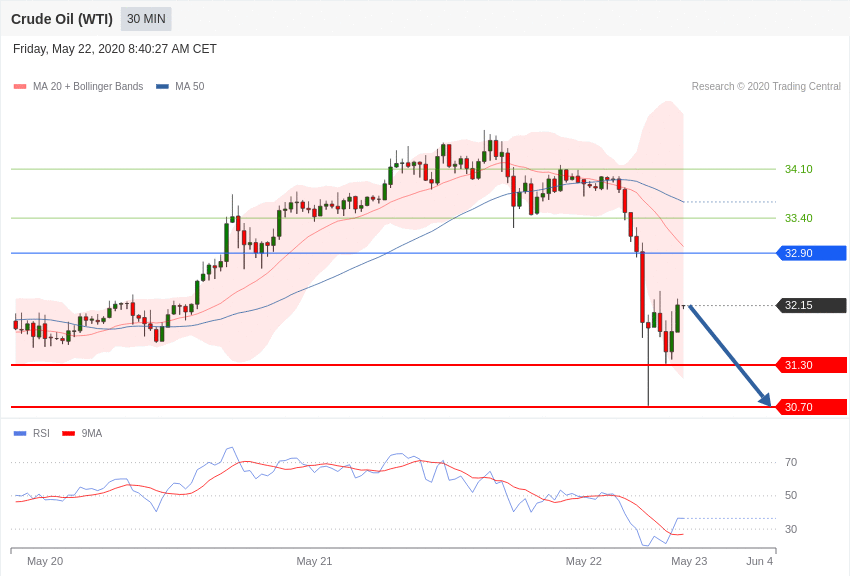Viewport: 850px width, 576px height.
Task: Click the blue 32.90 pivot price tag
Action: (812, 253)
